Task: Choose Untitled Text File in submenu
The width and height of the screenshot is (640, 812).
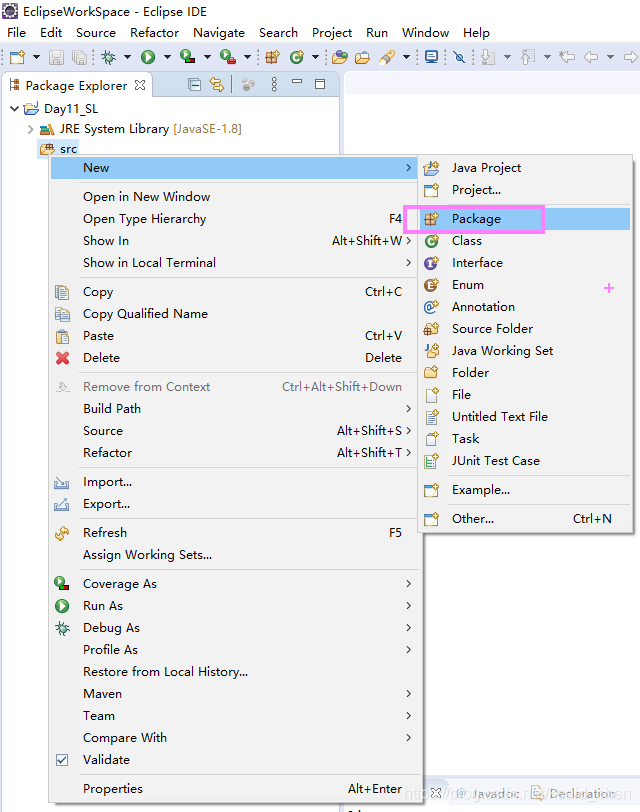Action: point(525,416)
